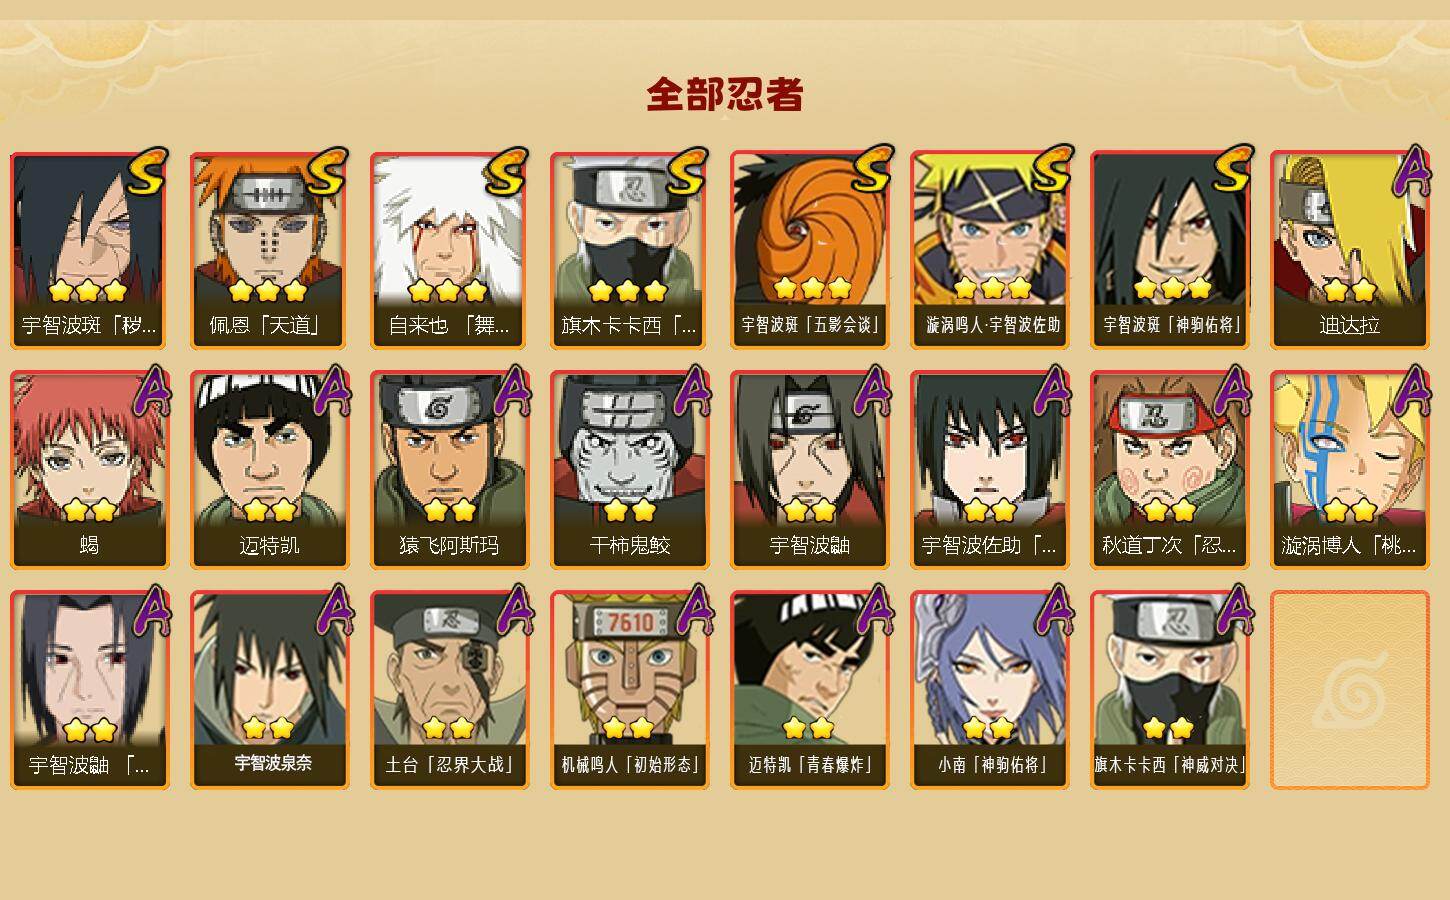Open 猿飞阿斯玛 ninja card

click(x=450, y=470)
